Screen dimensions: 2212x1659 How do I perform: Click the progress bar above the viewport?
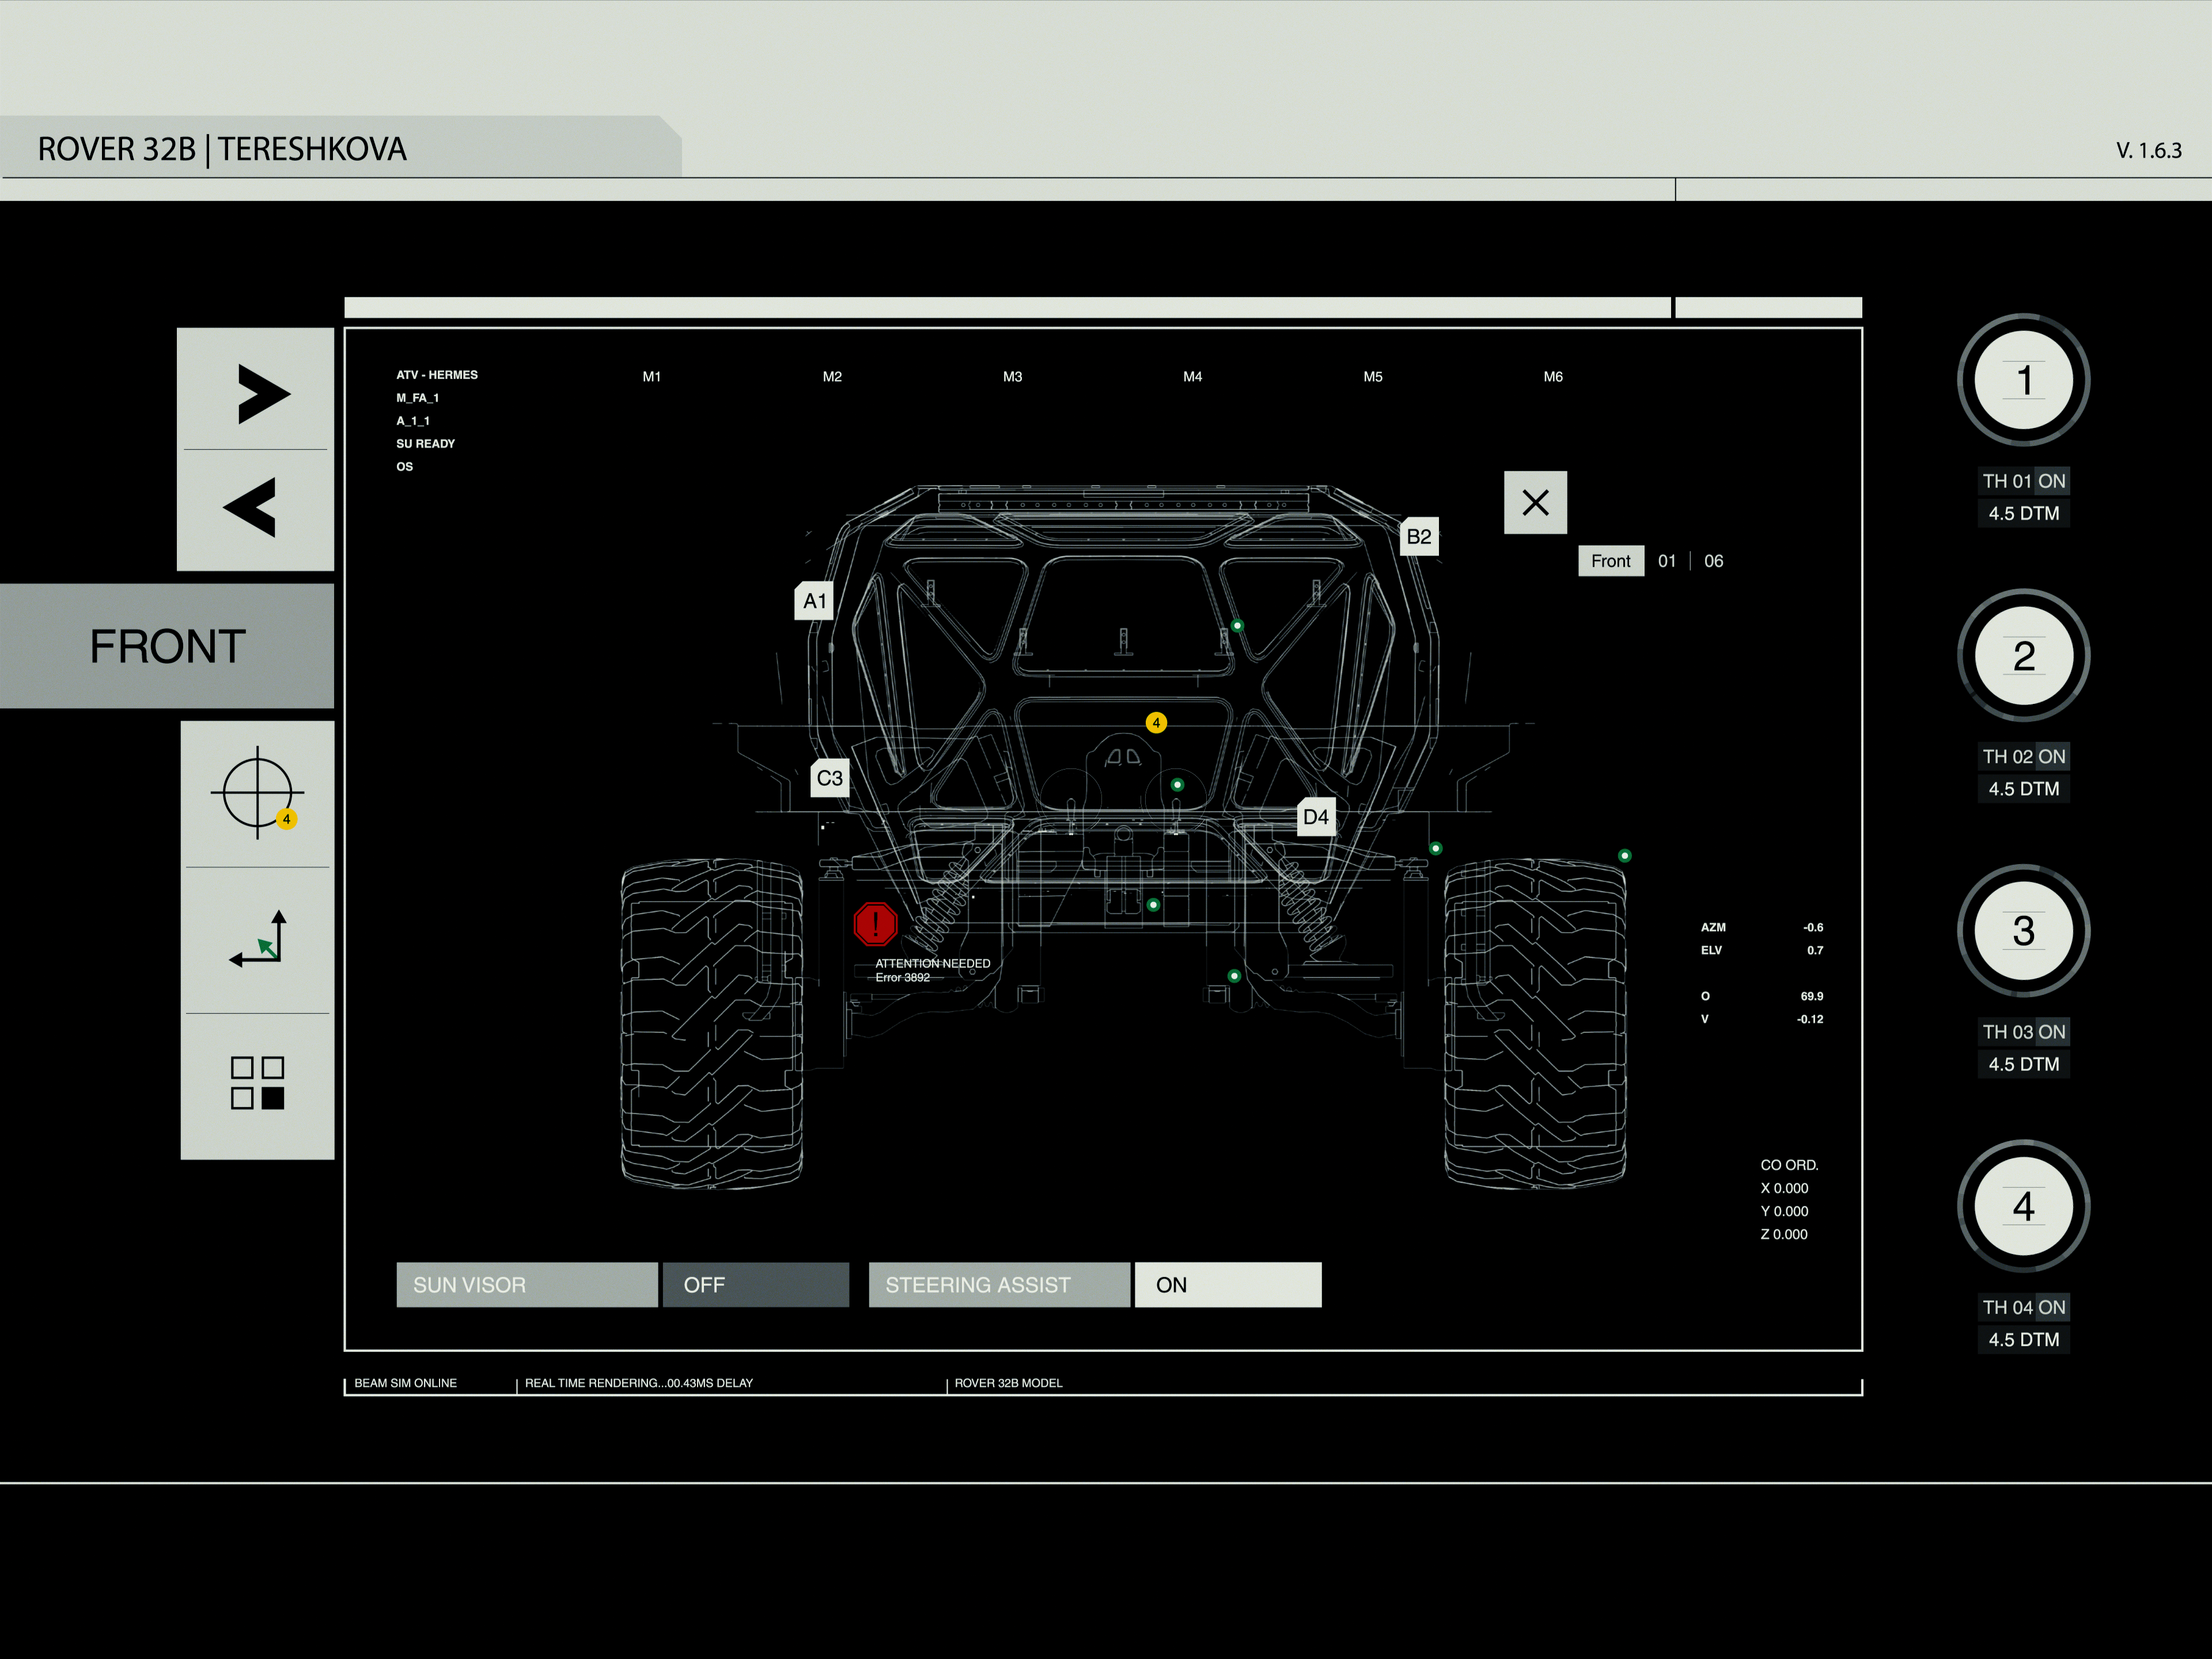(1006, 307)
